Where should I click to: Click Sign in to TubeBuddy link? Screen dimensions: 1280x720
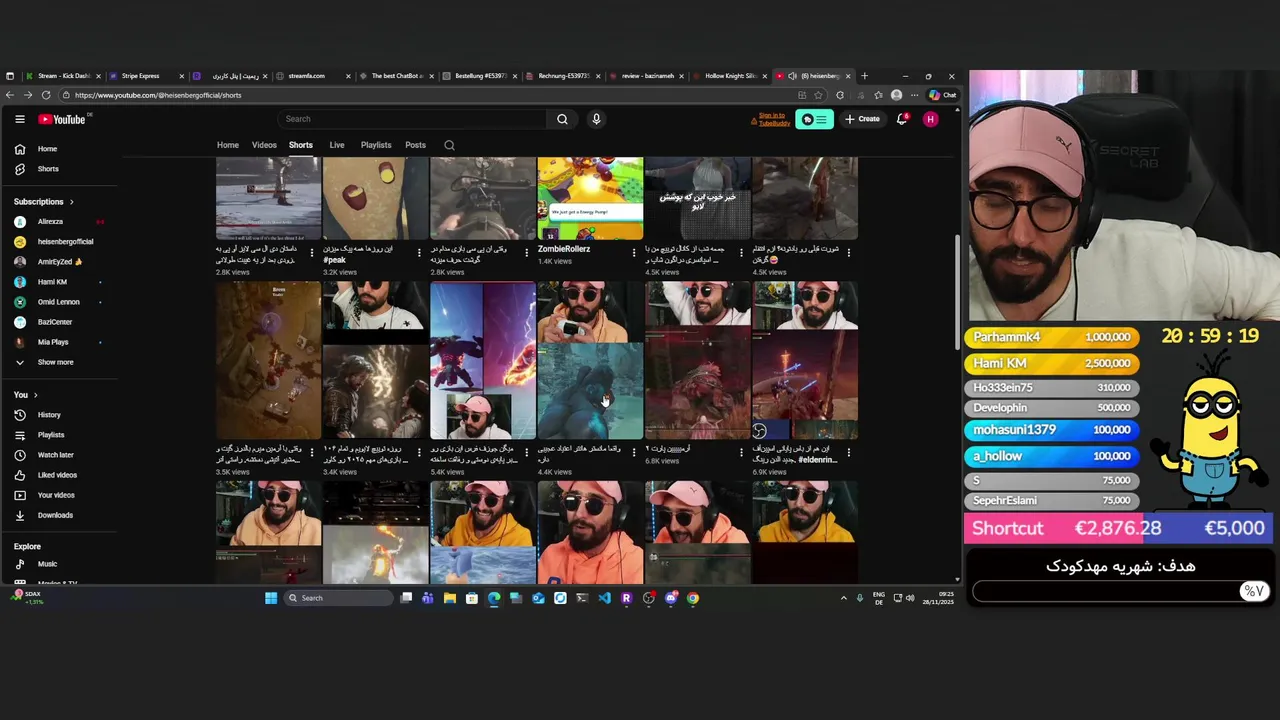coord(772,119)
